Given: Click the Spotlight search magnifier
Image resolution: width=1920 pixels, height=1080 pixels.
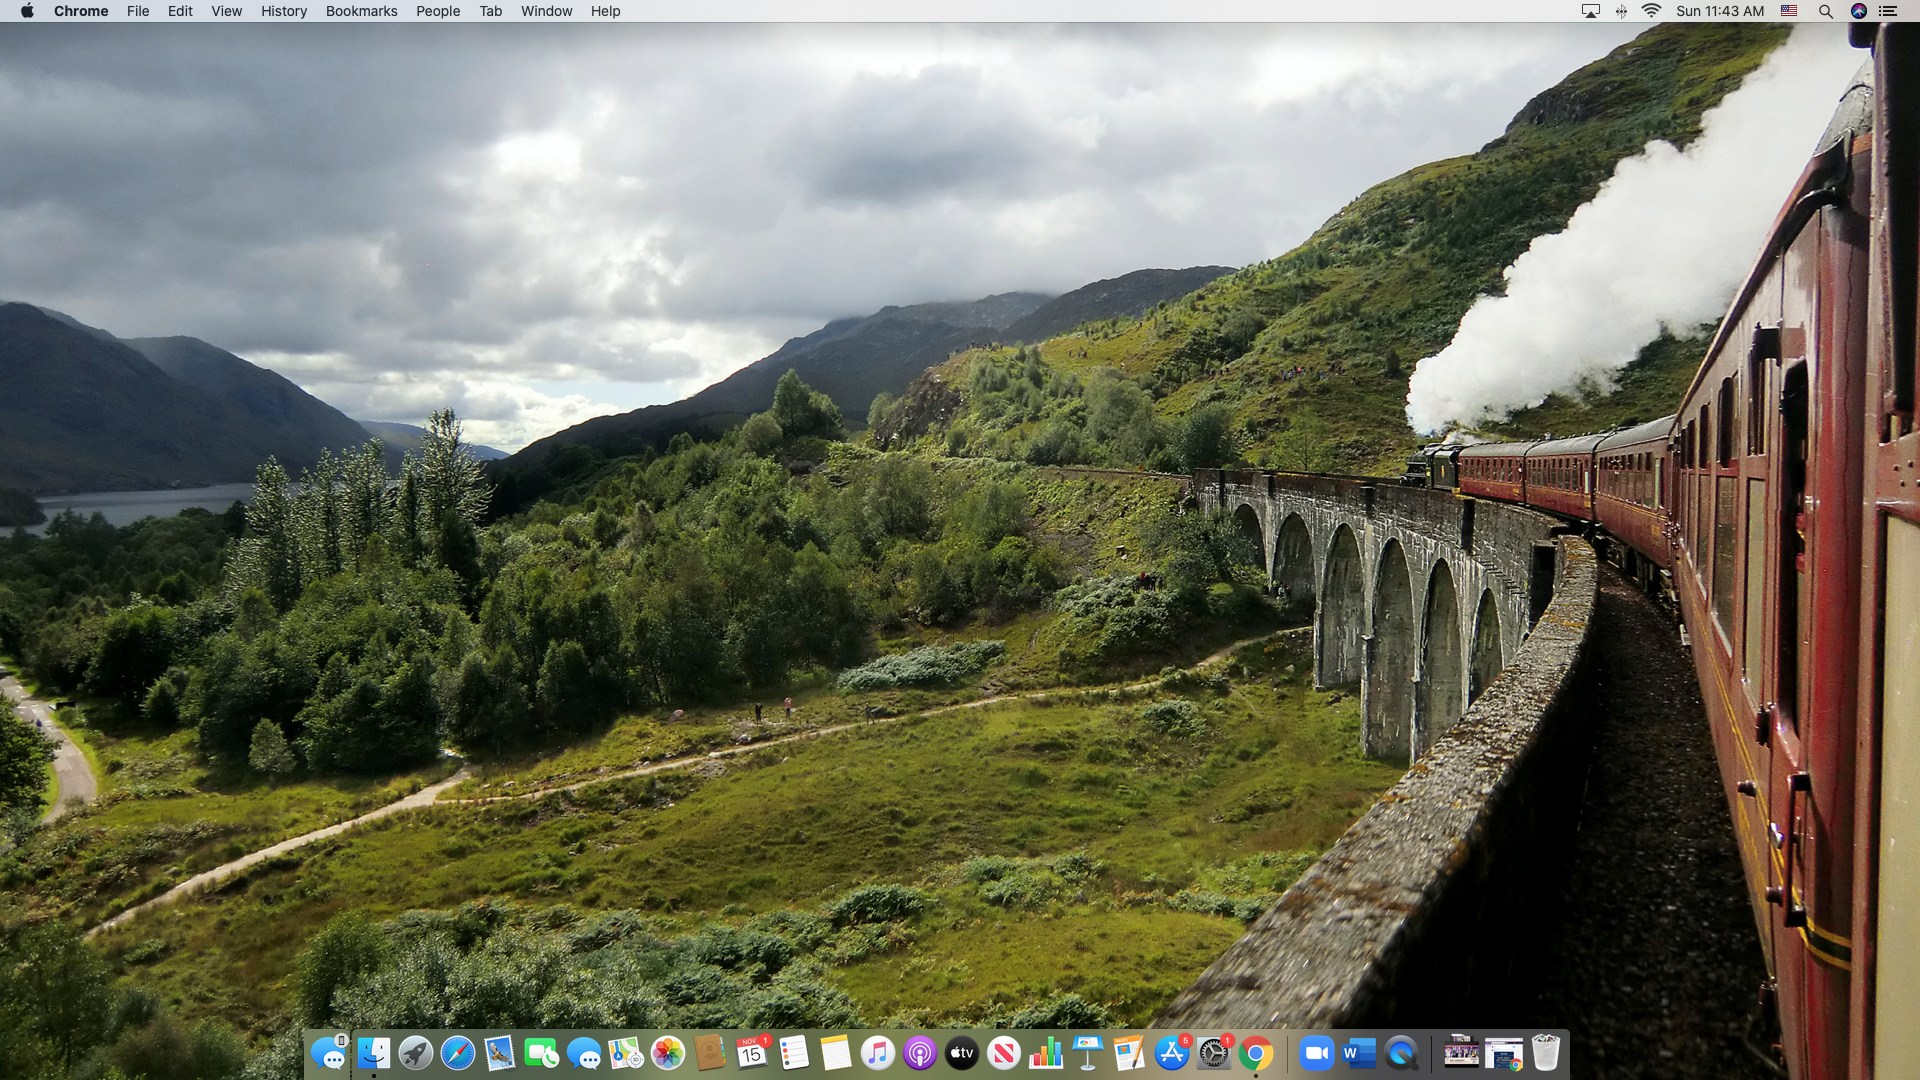Looking at the screenshot, I should 1825,11.
